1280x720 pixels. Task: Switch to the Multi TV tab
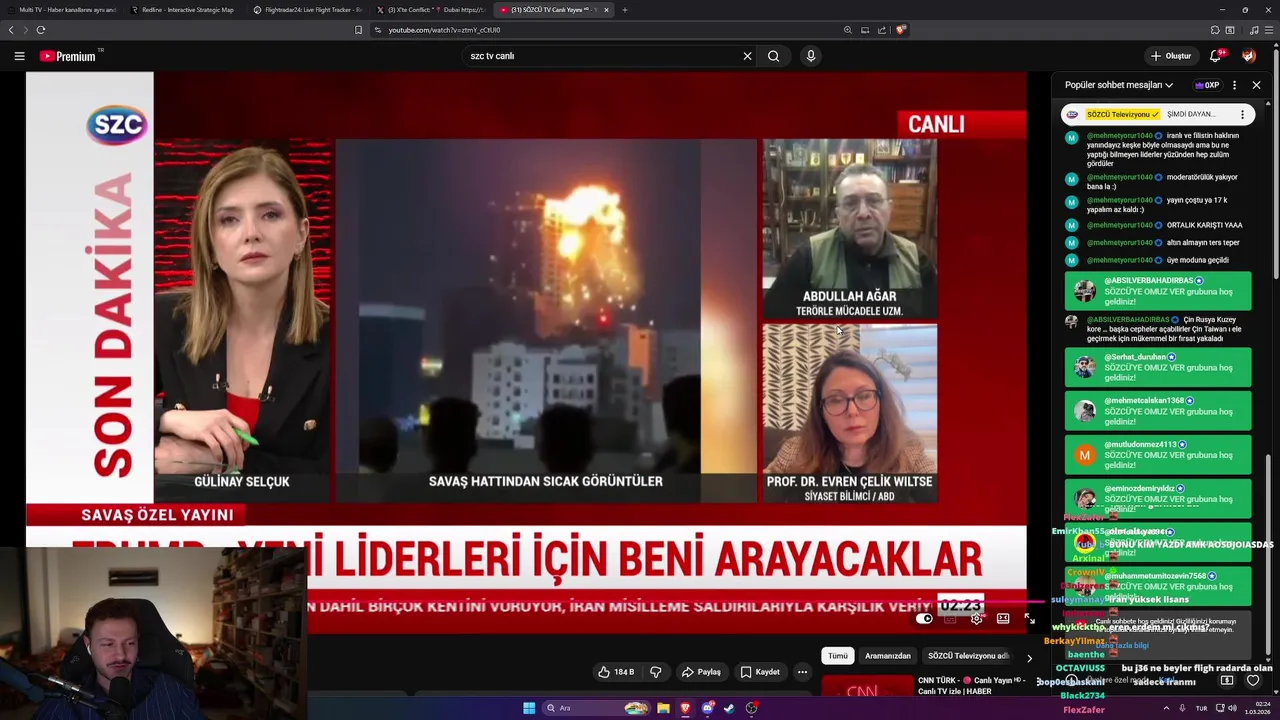point(60,10)
